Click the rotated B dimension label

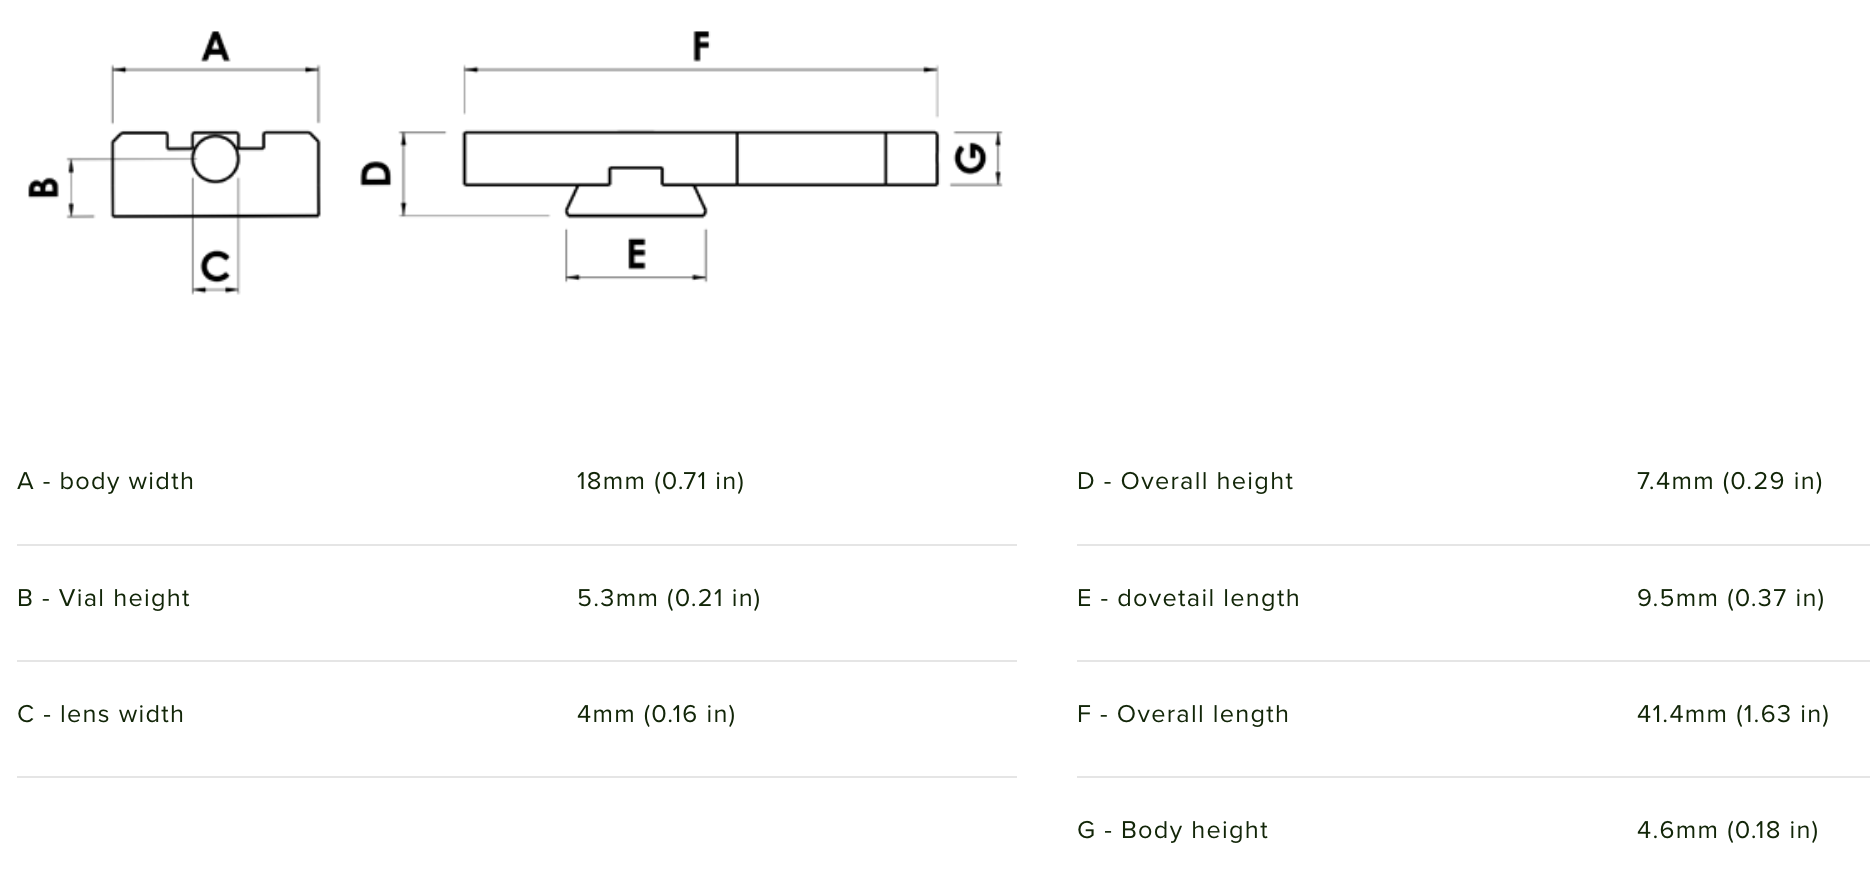[44, 186]
